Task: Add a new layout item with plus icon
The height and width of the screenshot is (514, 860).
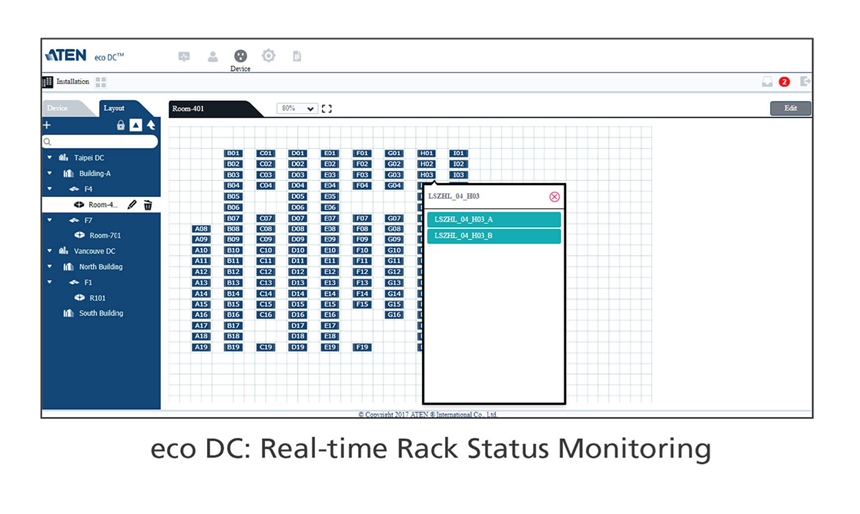Action: click(x=47, y=125)
